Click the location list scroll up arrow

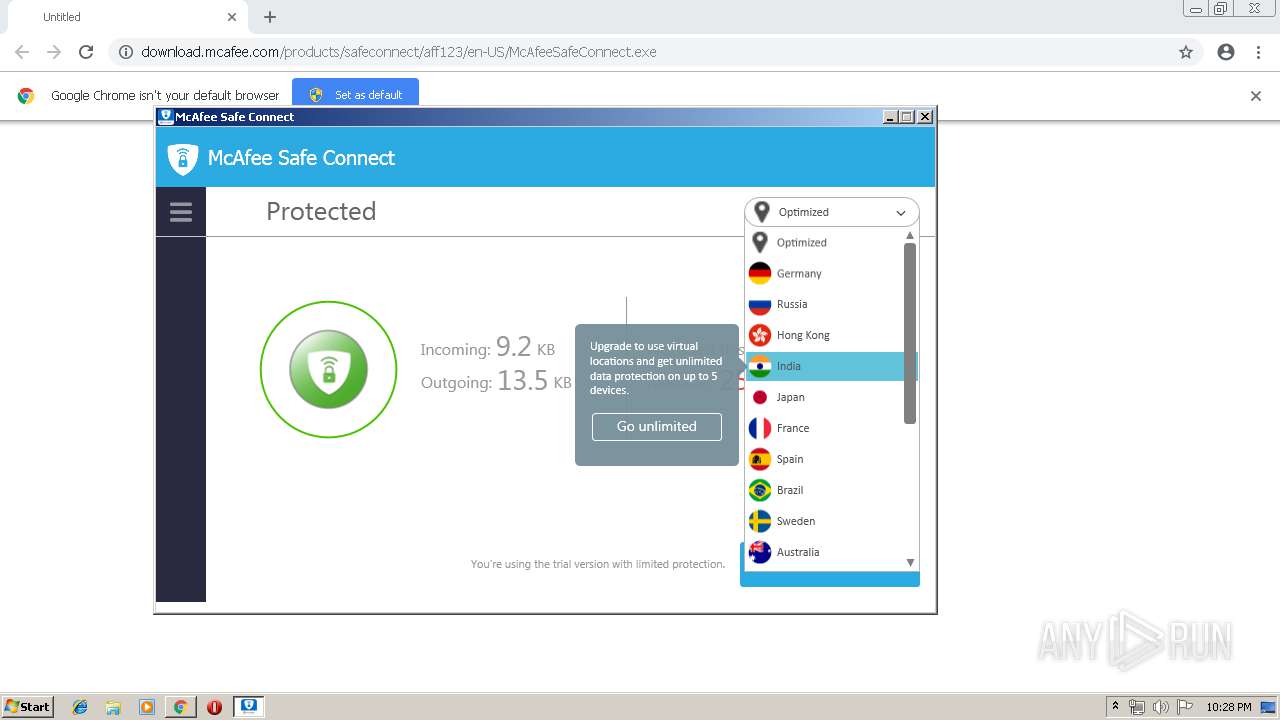pyautogui.click(x=910, y=236)
